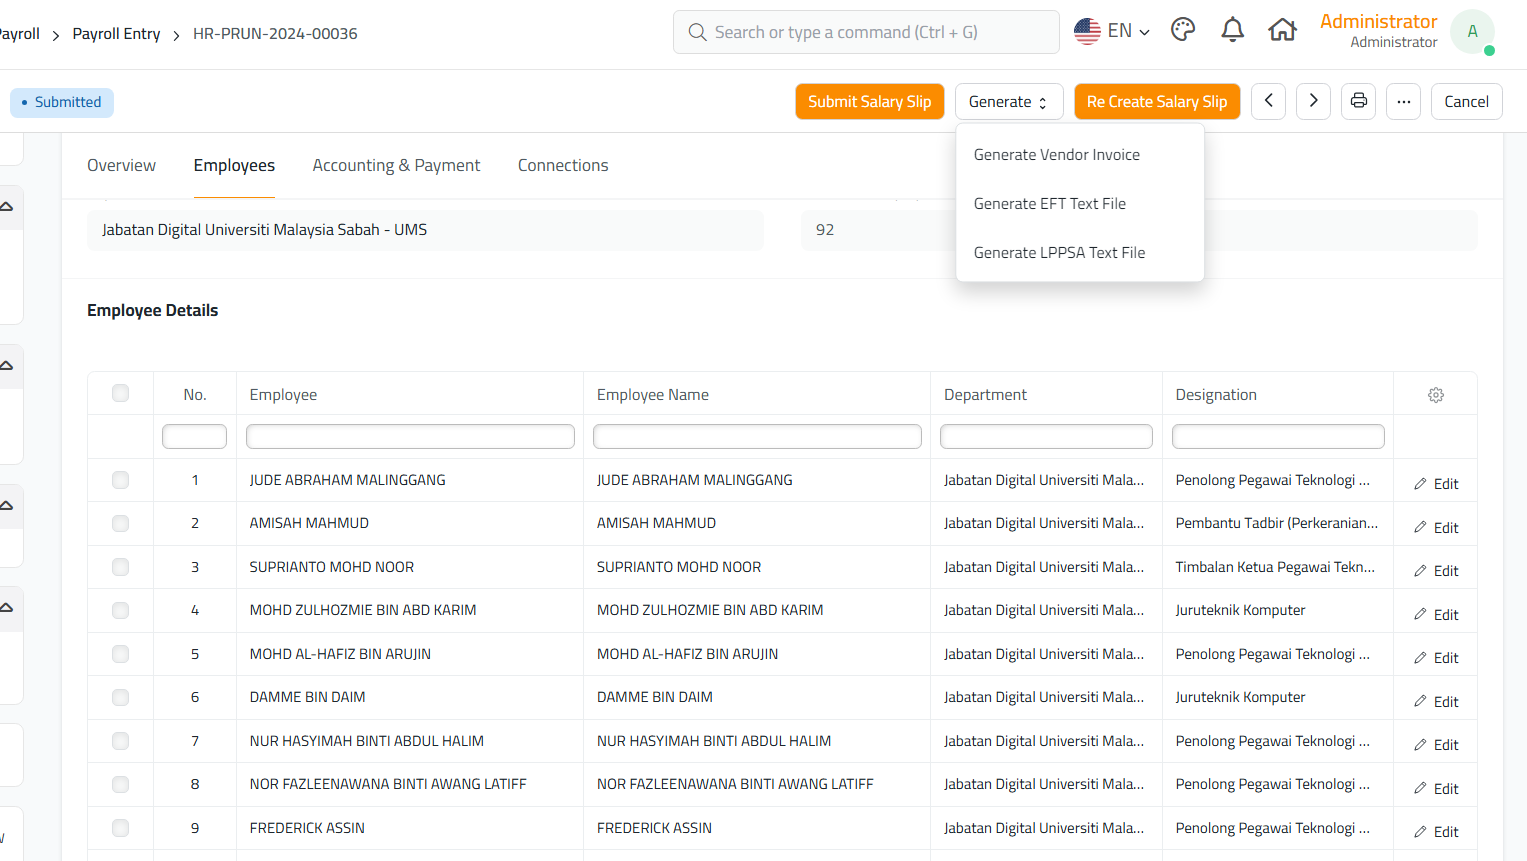Click the Employee Name filter field
This screenshot has height=861, width=1527.
tap(757, 437)
